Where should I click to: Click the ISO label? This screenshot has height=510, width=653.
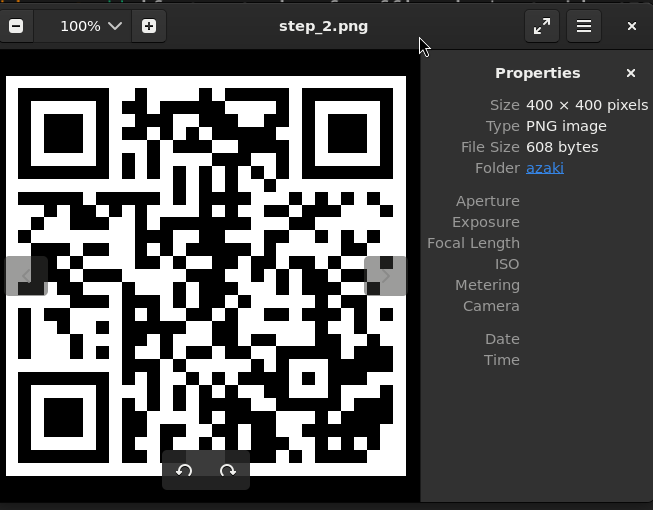[x=507, y=264]
